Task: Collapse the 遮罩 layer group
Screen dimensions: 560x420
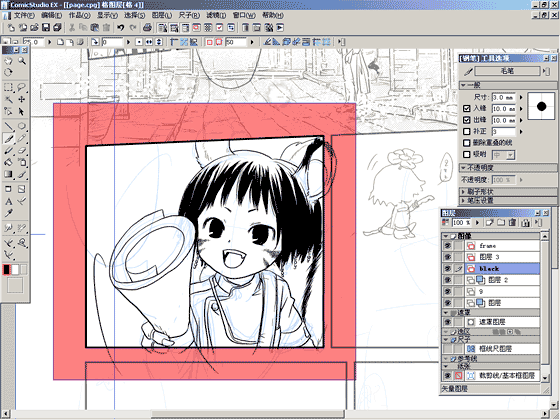Action: tap(446, 312)
